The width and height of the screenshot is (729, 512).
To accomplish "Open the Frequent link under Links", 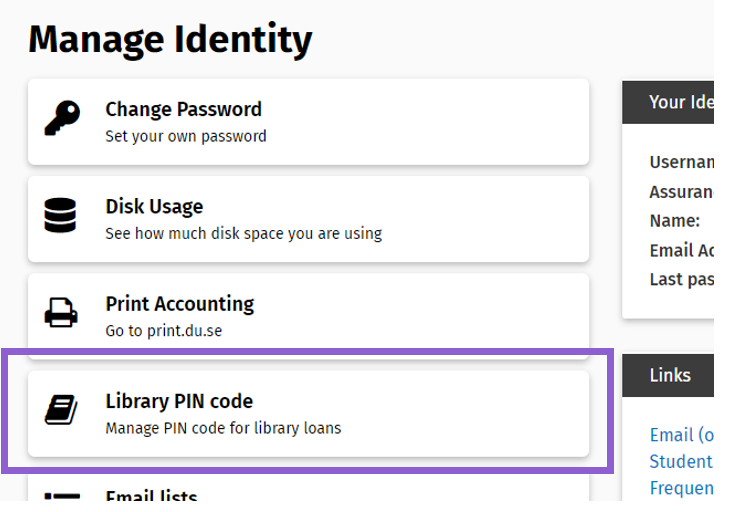I will 681,488.
